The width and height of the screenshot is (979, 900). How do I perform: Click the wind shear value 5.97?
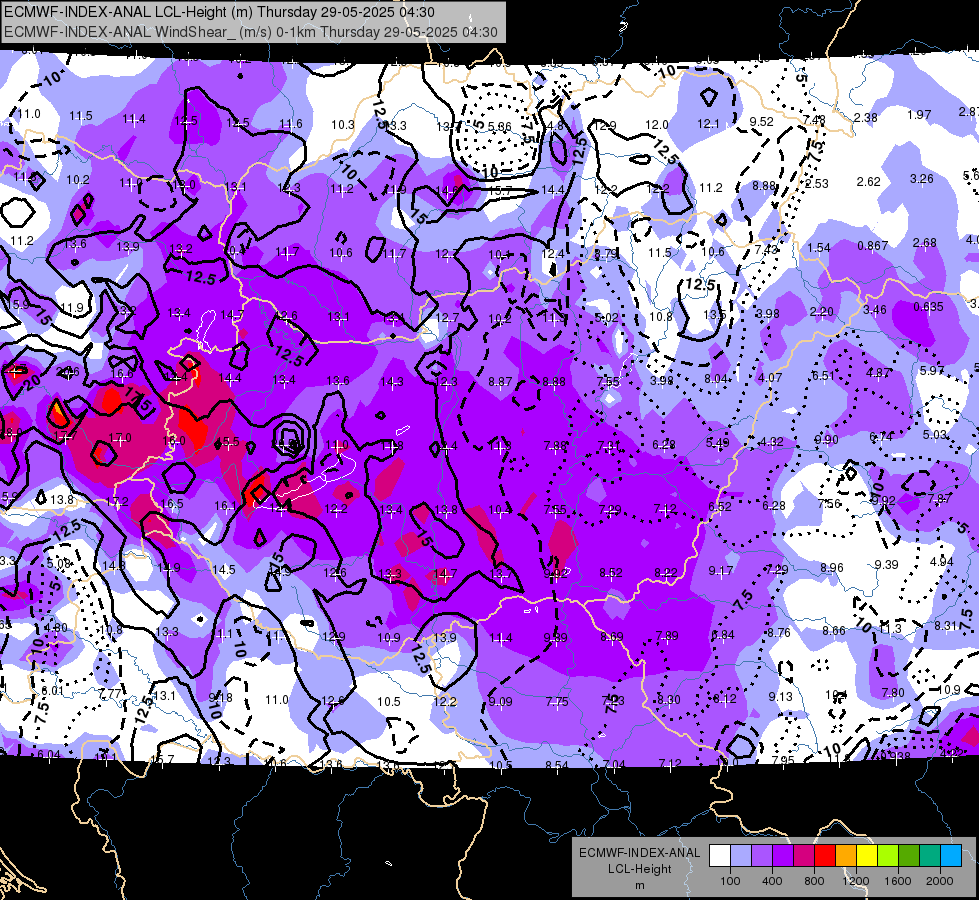coord(932,370)
